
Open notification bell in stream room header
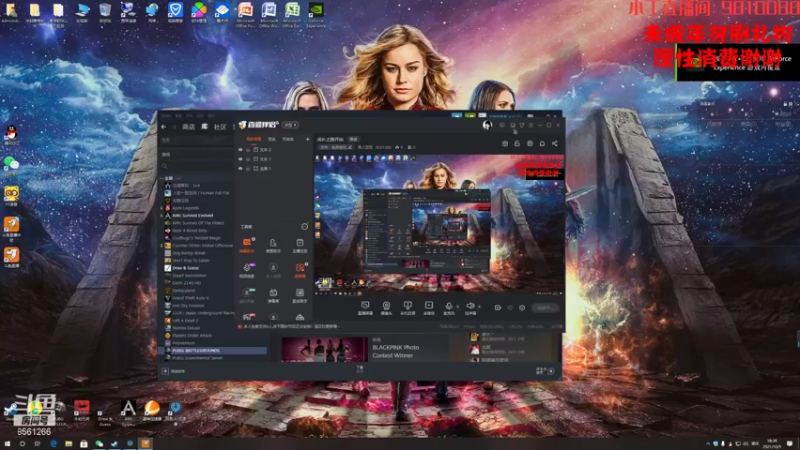pos(542,143)
